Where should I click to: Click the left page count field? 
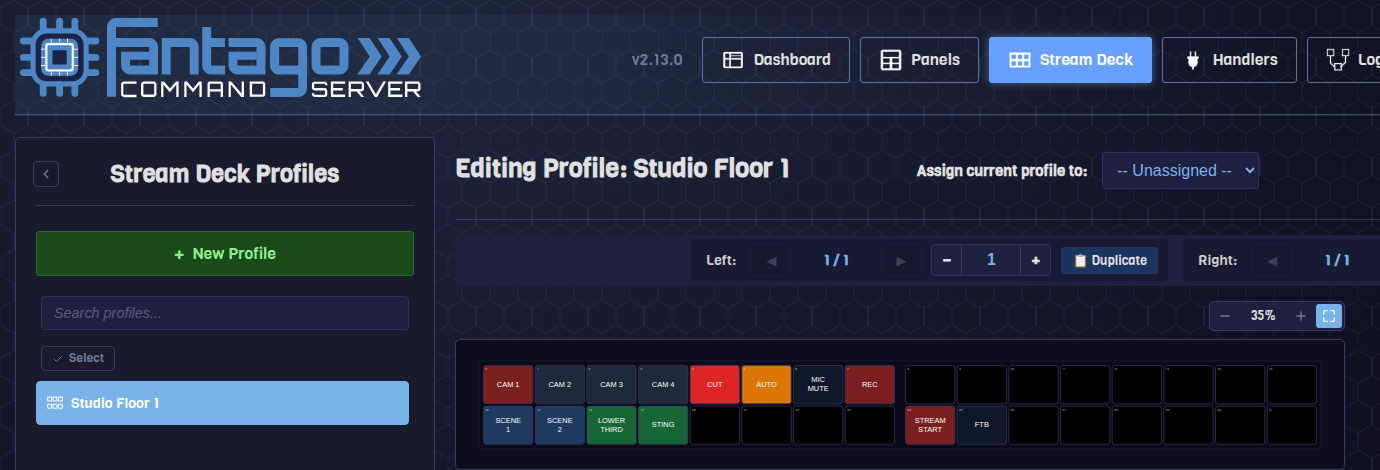click(x=991, y=261)
